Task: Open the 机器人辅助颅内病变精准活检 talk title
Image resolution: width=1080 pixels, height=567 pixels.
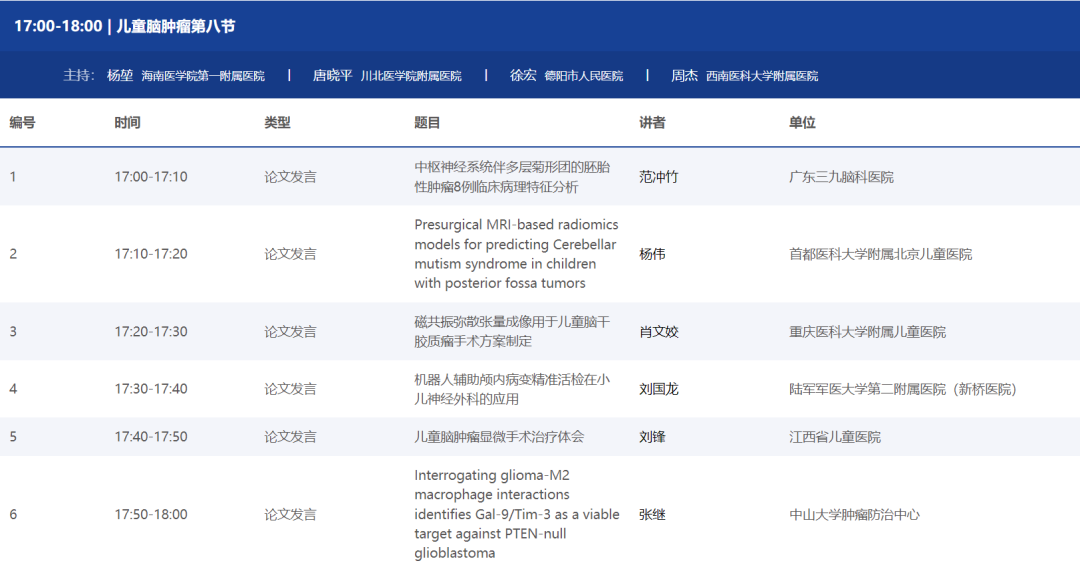Action: [x=512, y=389]
